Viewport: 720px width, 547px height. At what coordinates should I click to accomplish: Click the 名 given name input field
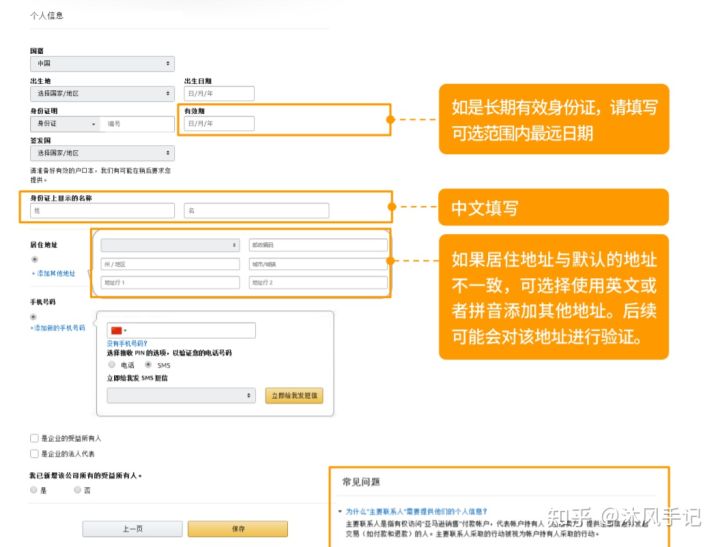click(256, 211)
